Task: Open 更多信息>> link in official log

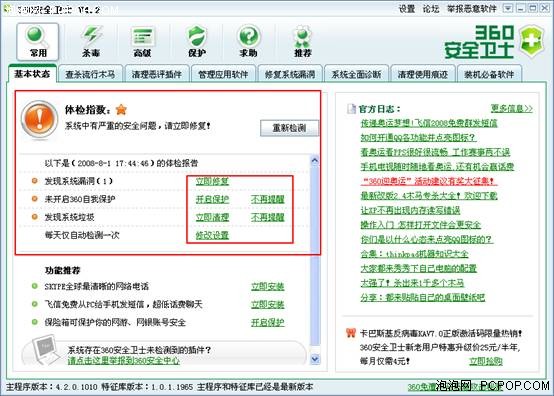Action: click(x=512, y=108)
